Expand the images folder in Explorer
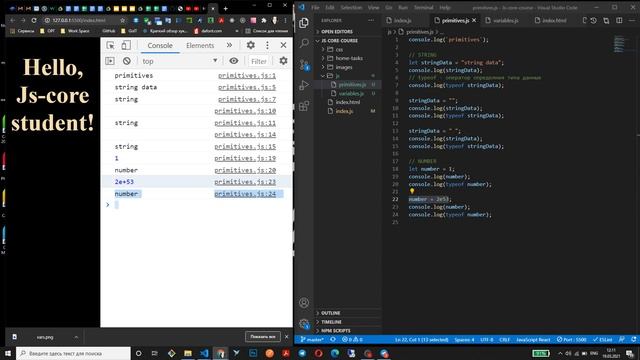640x360 pixels. coord(344,67)
